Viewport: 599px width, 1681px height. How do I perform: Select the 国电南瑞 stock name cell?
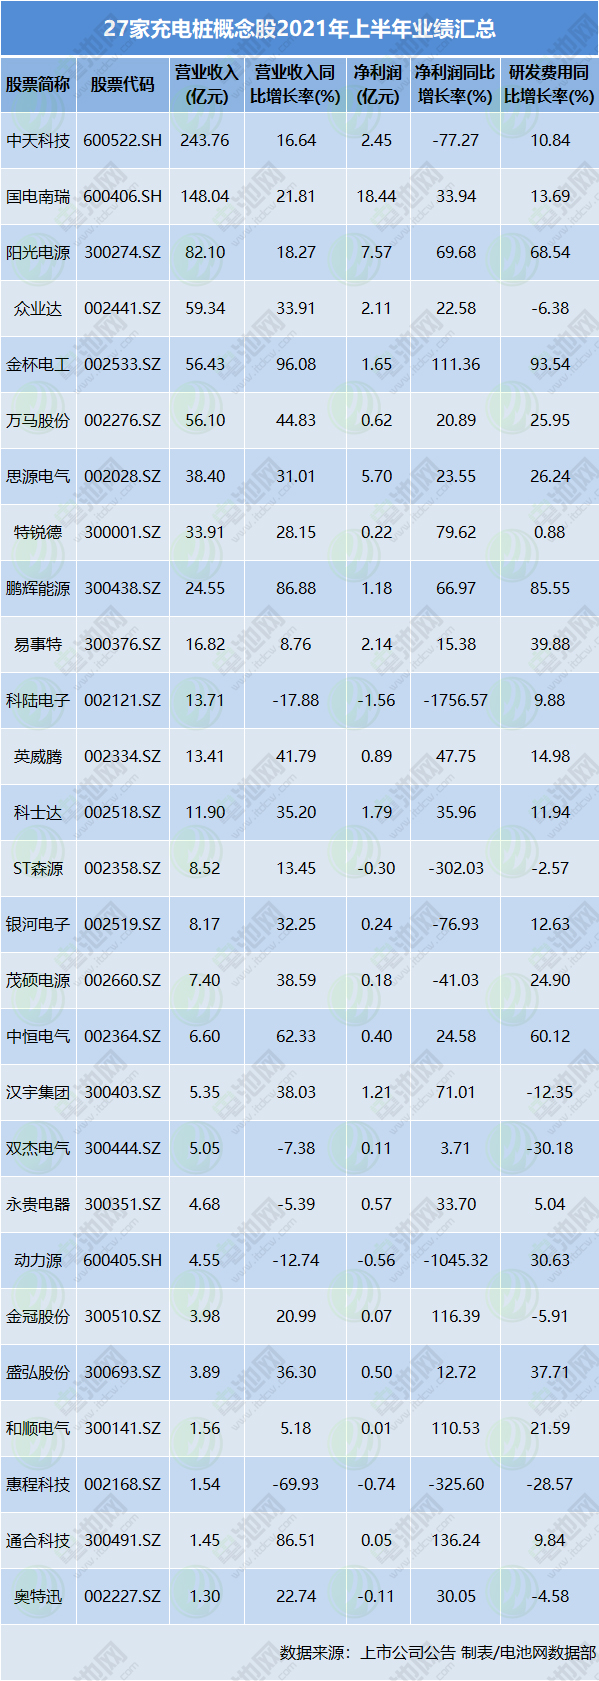38,196
